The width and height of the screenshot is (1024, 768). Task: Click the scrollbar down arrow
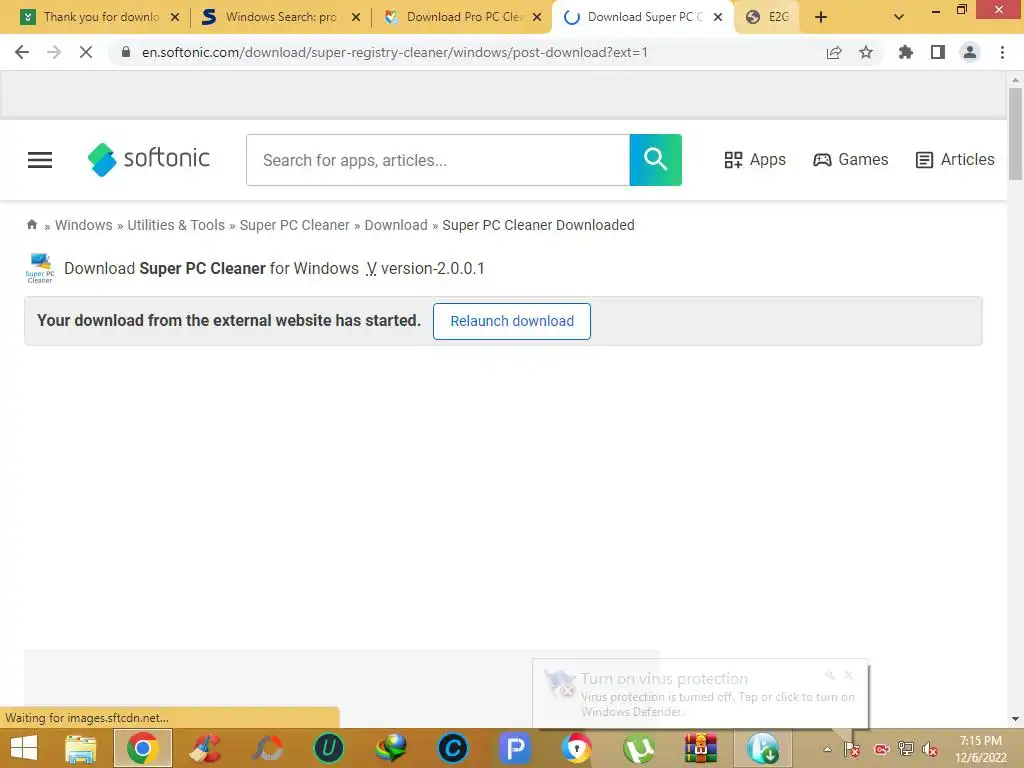click(x=1015, y=719)
